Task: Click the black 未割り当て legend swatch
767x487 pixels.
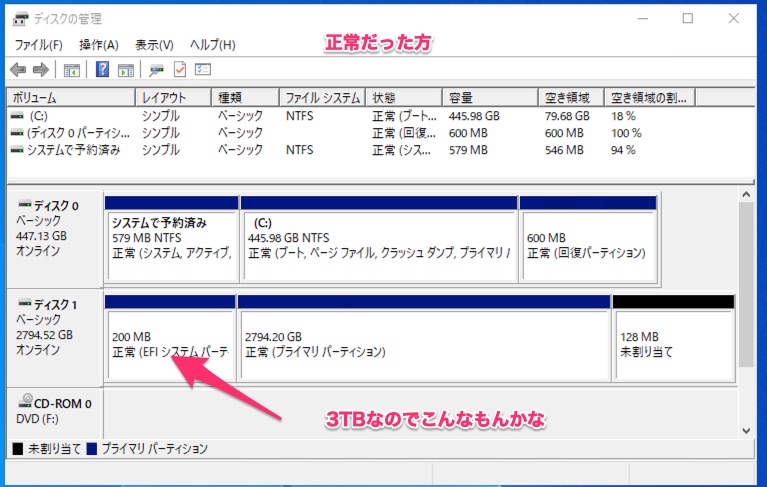Action: 18,449
